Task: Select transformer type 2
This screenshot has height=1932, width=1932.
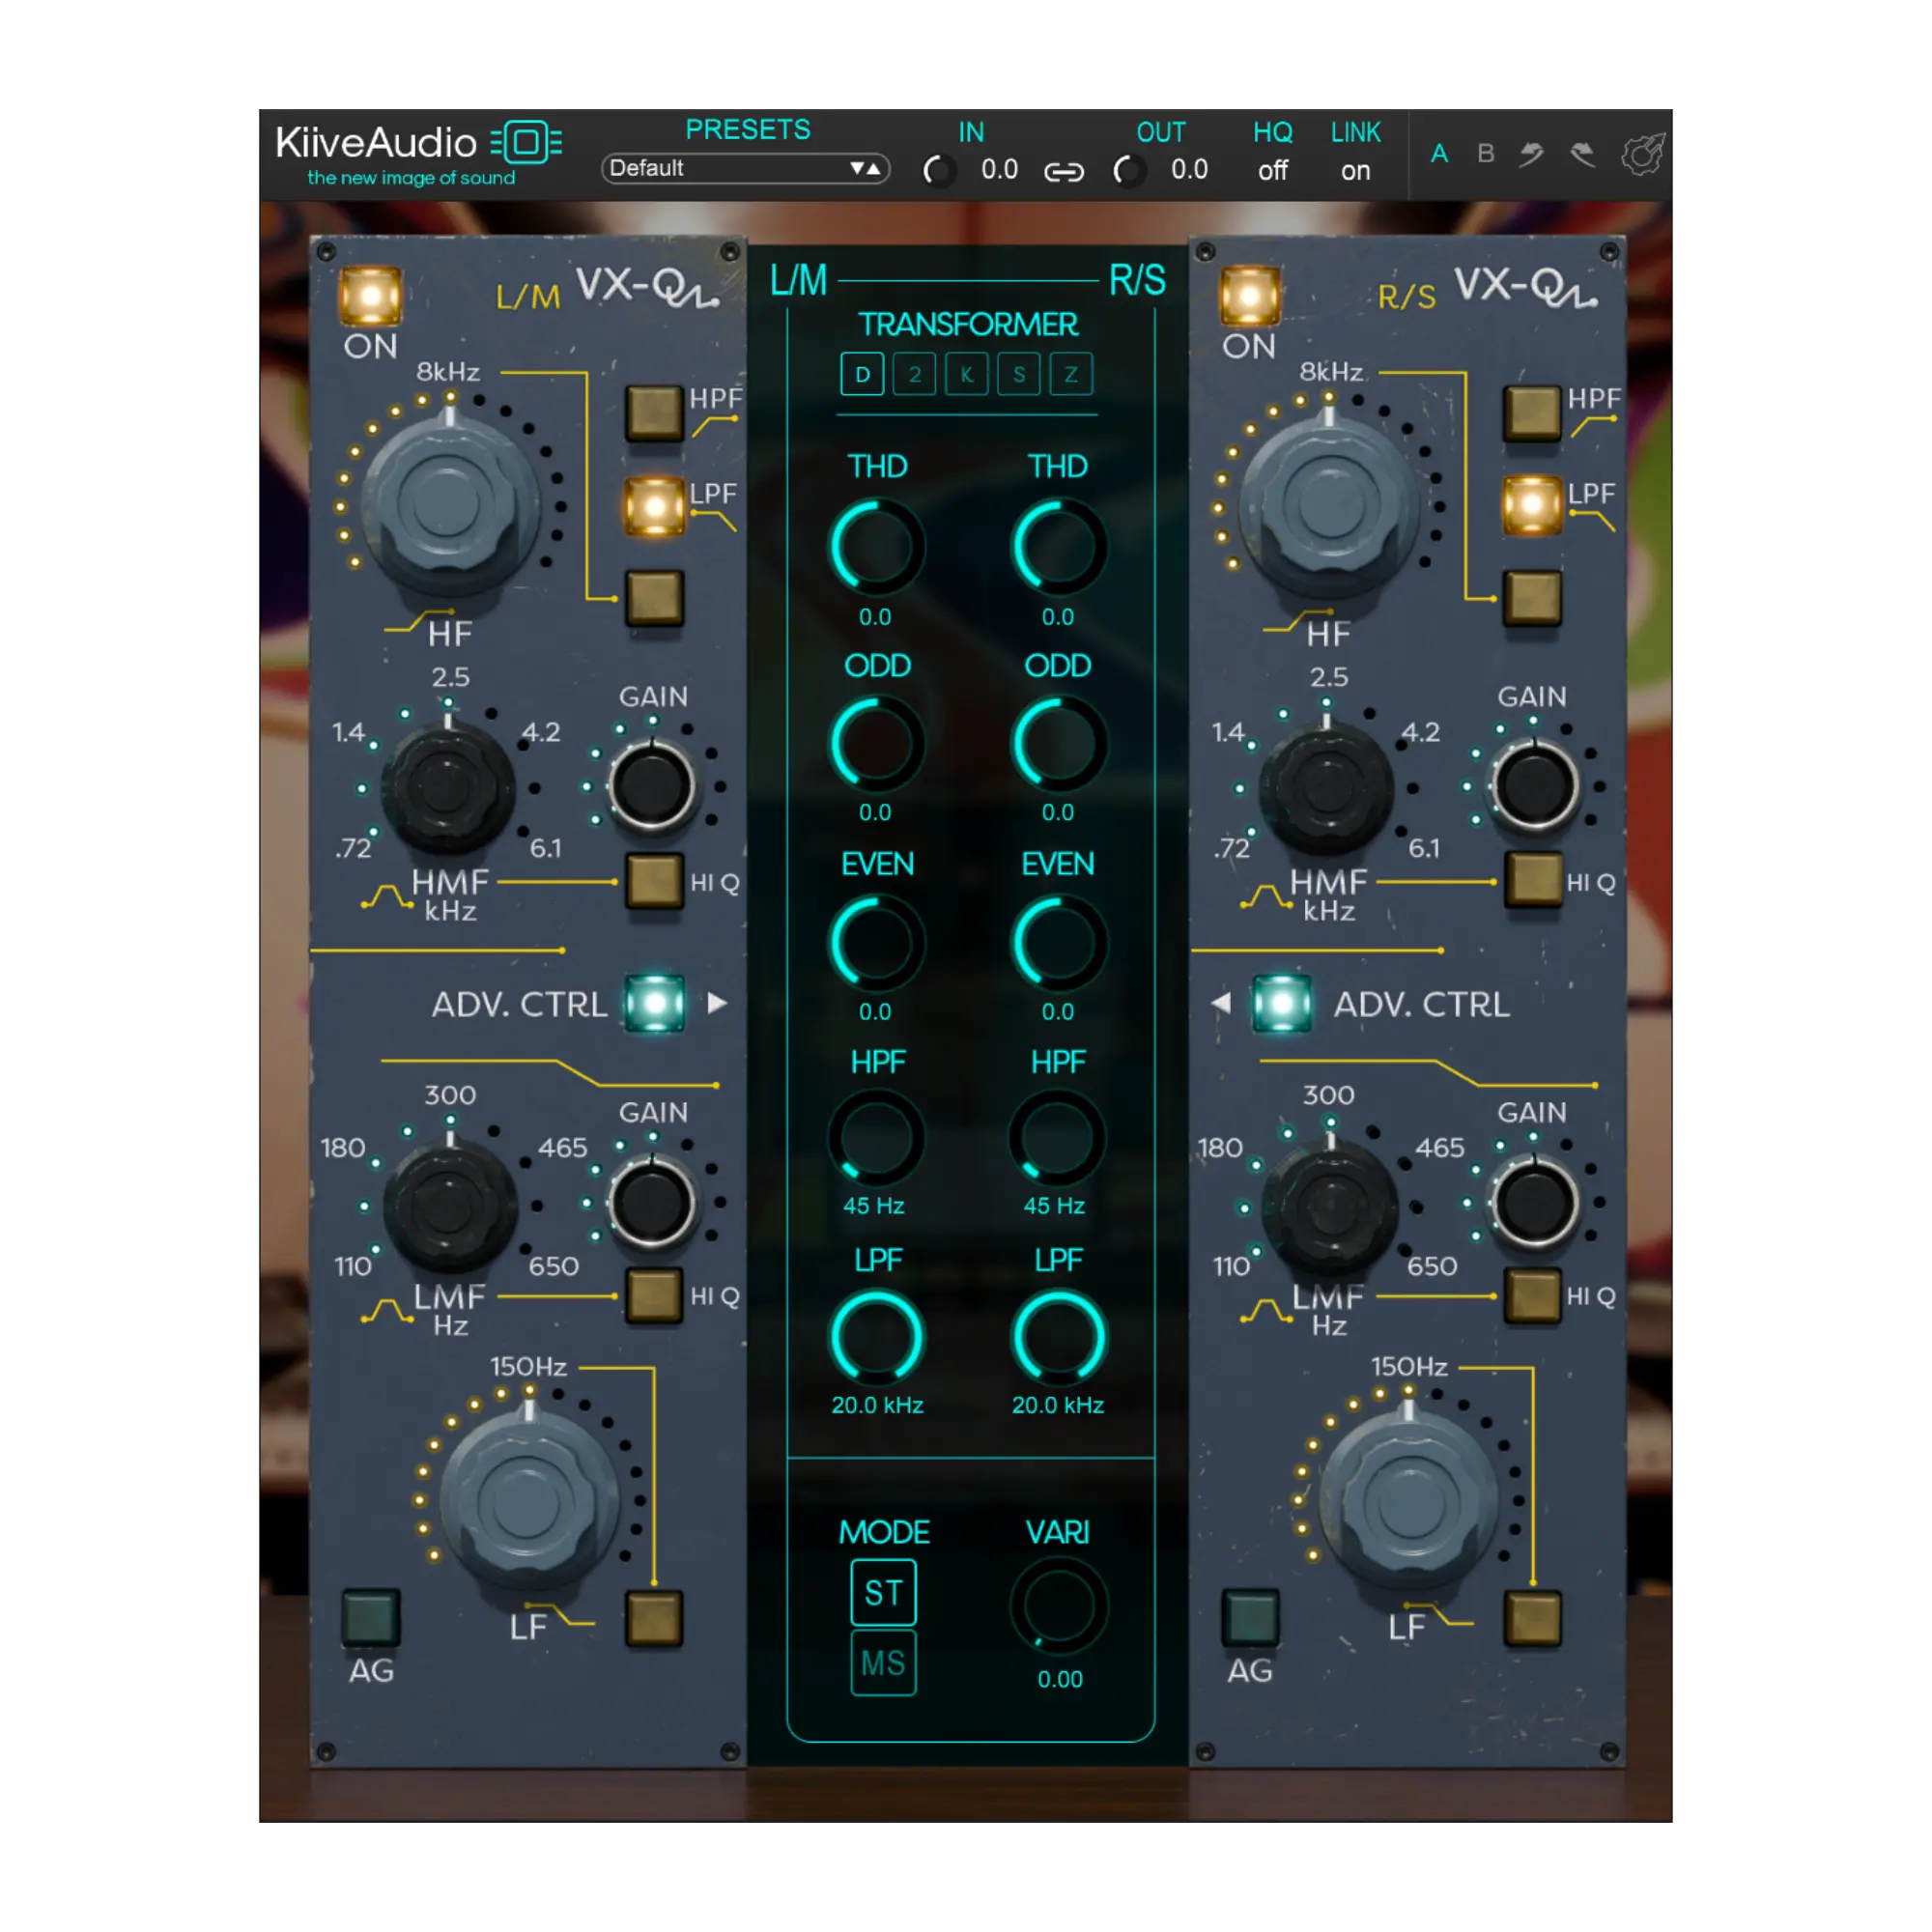Action: (x=913, y=375)
